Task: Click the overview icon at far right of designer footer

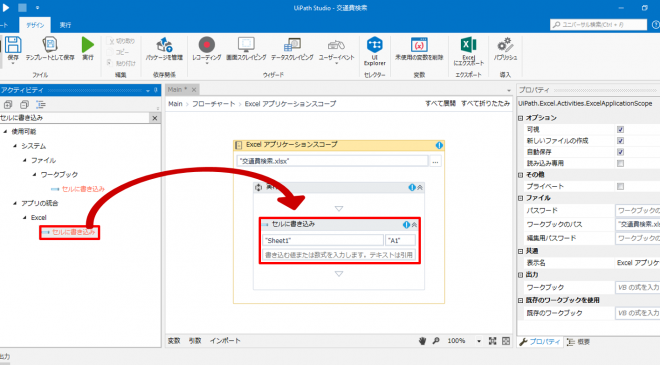Action: [506, 341]
